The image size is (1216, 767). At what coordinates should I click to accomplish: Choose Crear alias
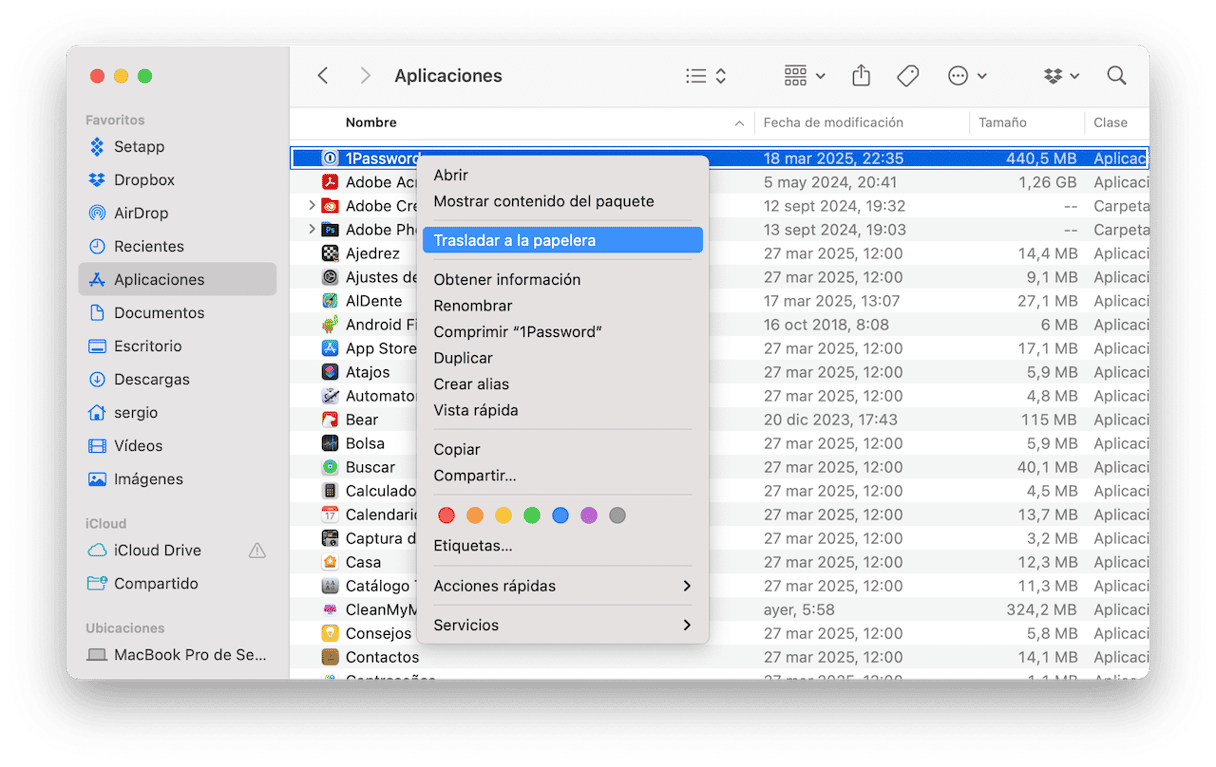click(x=563, y=384)
